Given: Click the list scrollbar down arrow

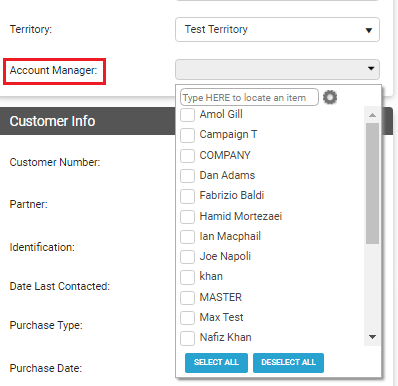Looking at the screenshot, I should click(372, 337).
